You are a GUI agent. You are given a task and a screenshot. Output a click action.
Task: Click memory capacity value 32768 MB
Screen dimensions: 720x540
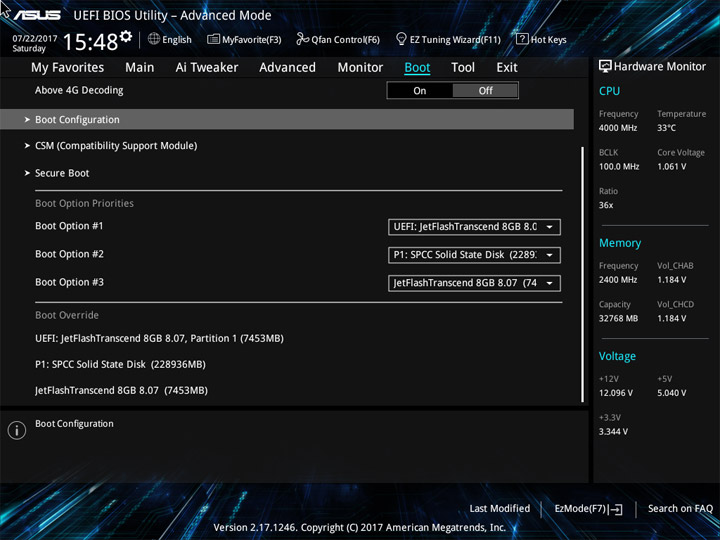[x=618, y=319]
